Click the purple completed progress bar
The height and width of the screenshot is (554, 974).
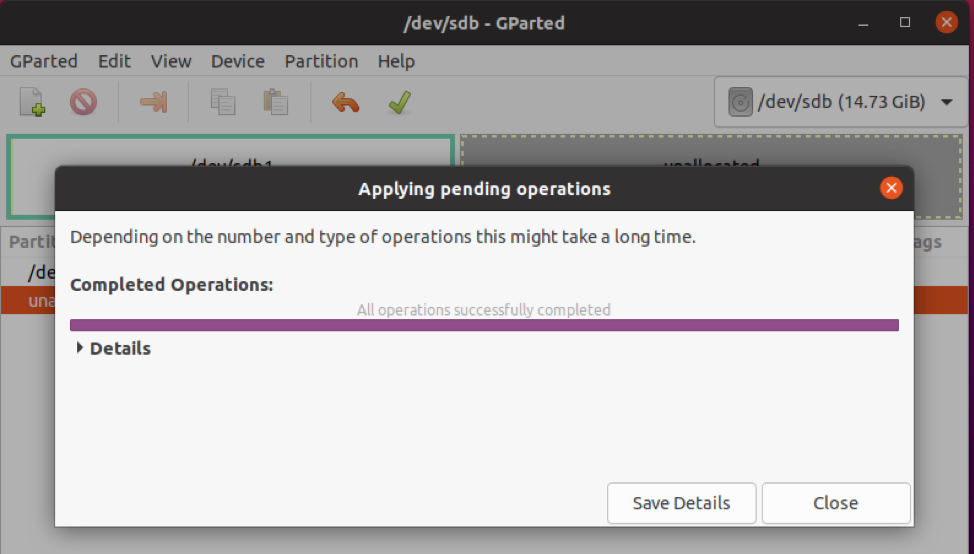click(485, 325)
